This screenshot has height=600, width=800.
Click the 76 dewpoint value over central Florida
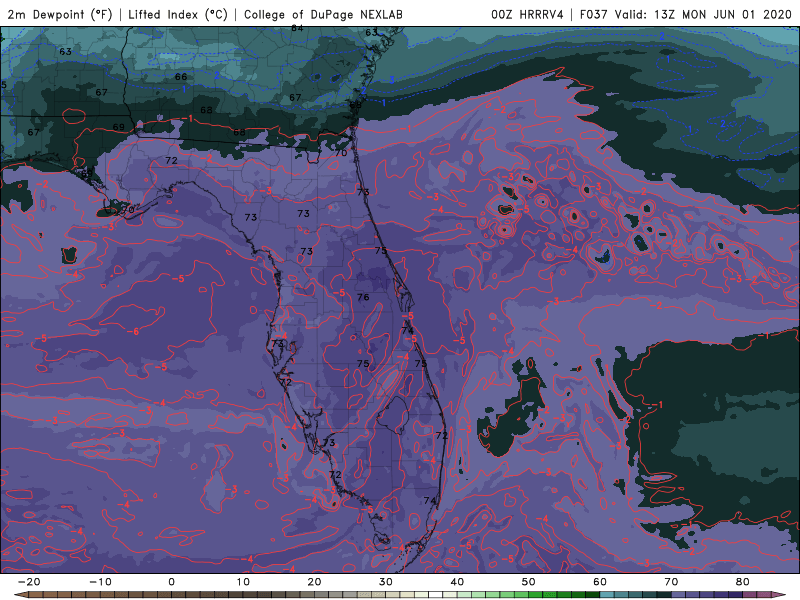(x=363, y=297)
